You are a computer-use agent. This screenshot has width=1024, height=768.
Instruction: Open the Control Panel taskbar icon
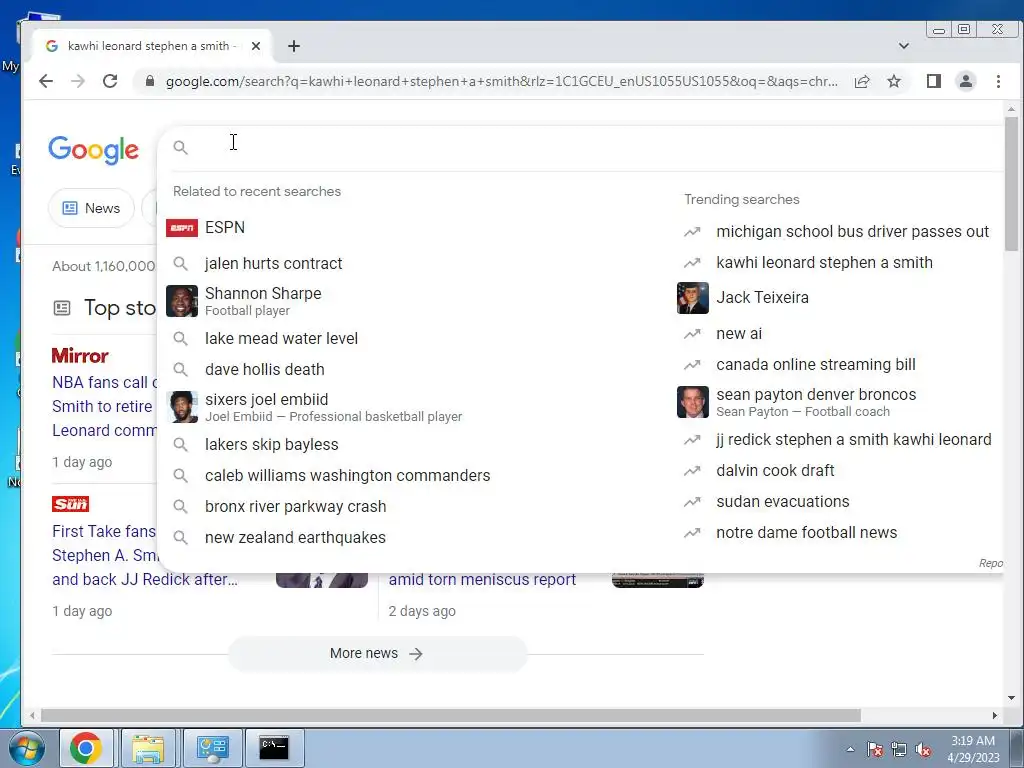(212, 748)
